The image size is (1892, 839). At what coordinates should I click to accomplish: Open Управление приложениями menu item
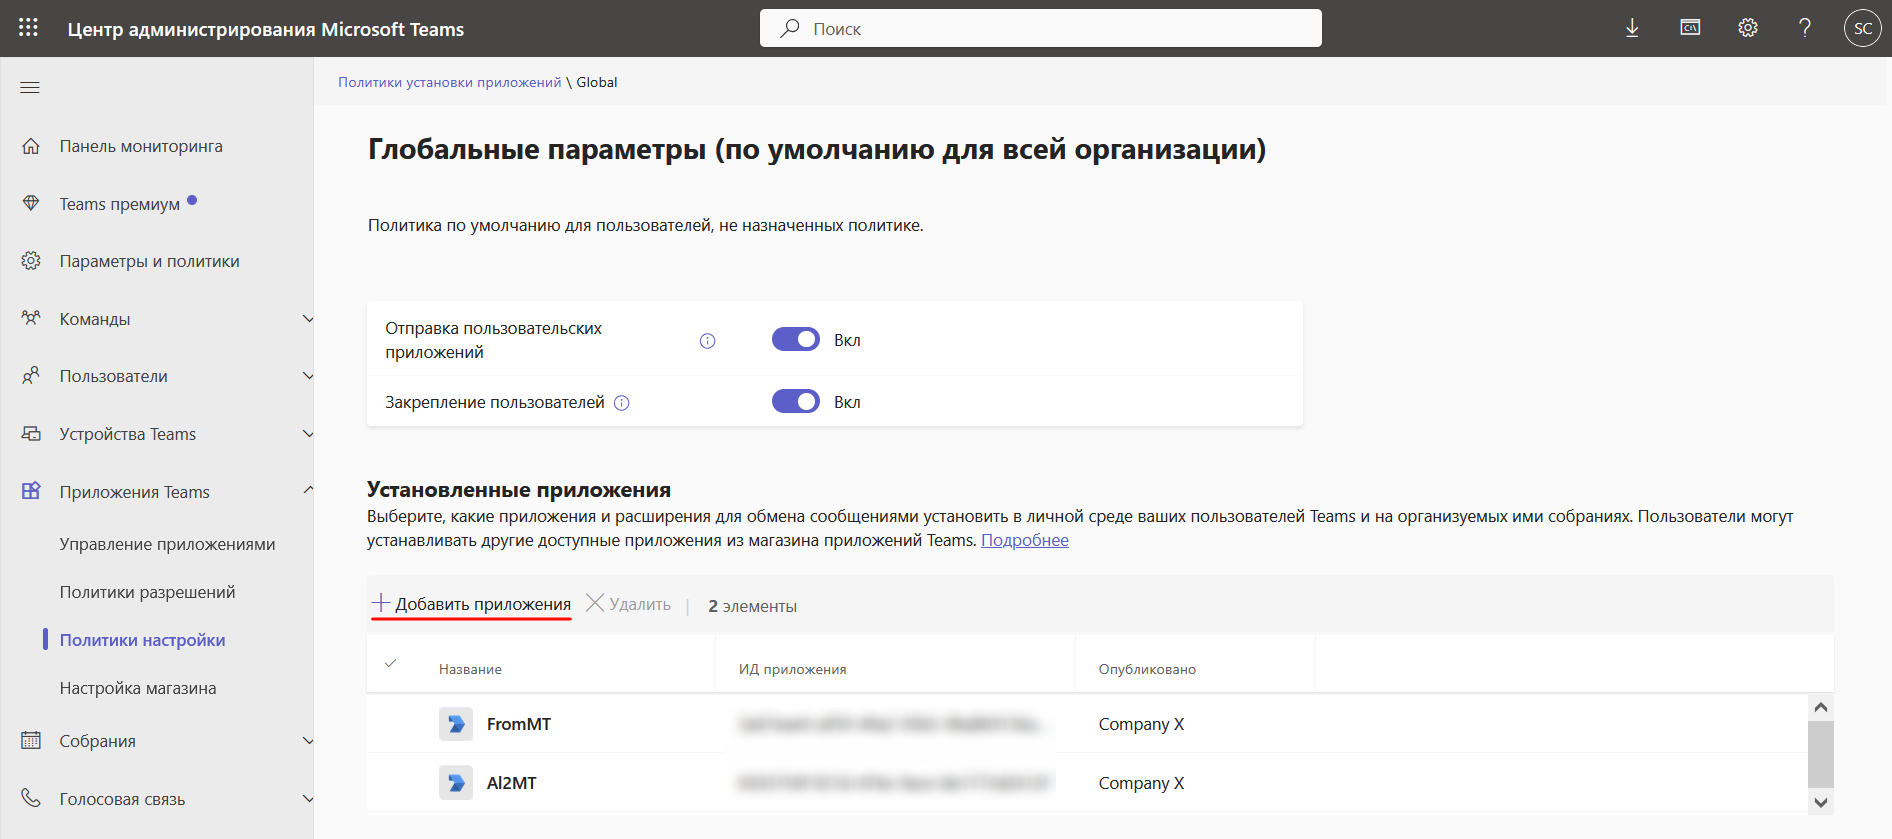tap(168, 544)
